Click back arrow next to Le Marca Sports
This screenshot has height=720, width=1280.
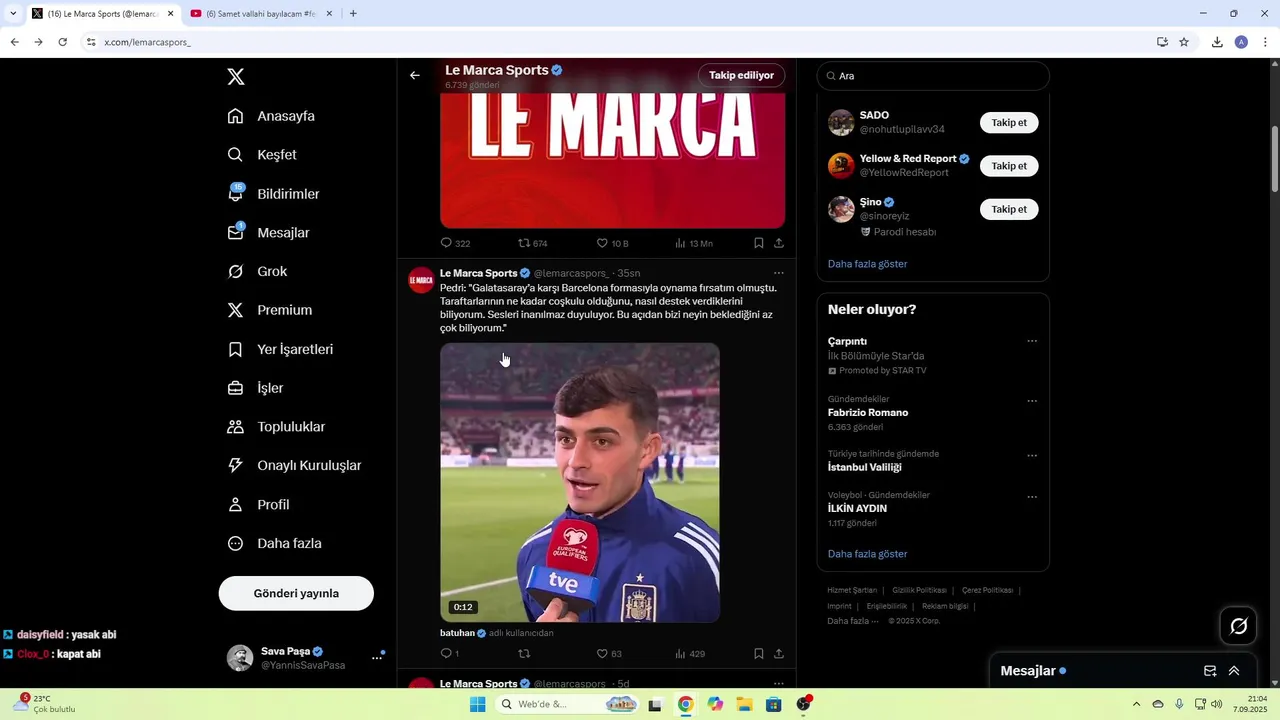[x=414, y=75]
